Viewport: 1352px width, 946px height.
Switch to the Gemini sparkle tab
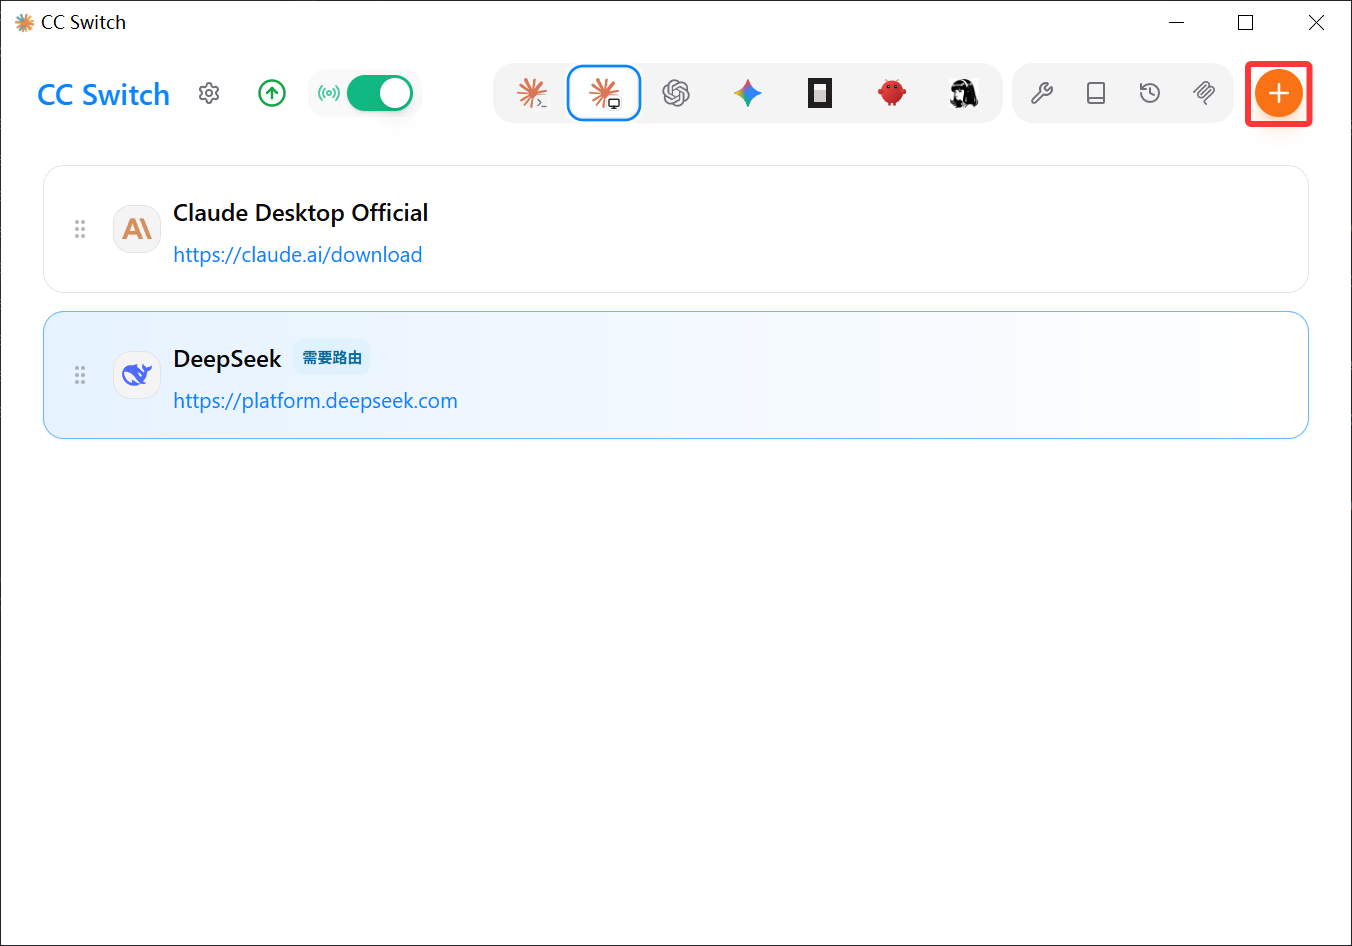[x=748, y=93]
